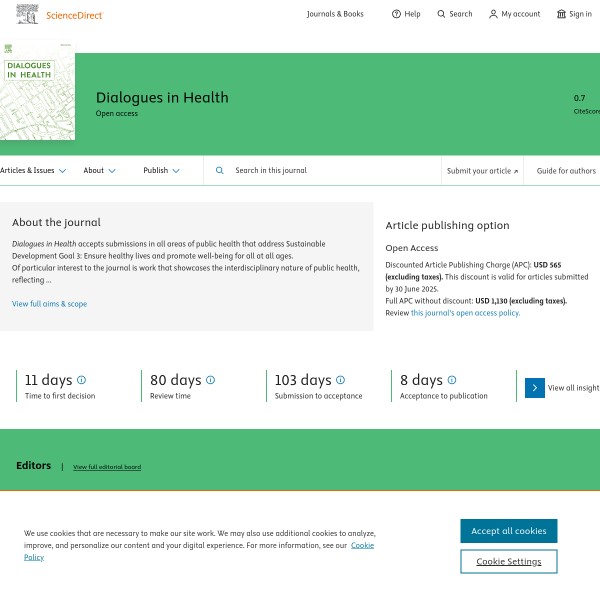
Task: Open View full aims & scope link
Action: pos(49,304)
